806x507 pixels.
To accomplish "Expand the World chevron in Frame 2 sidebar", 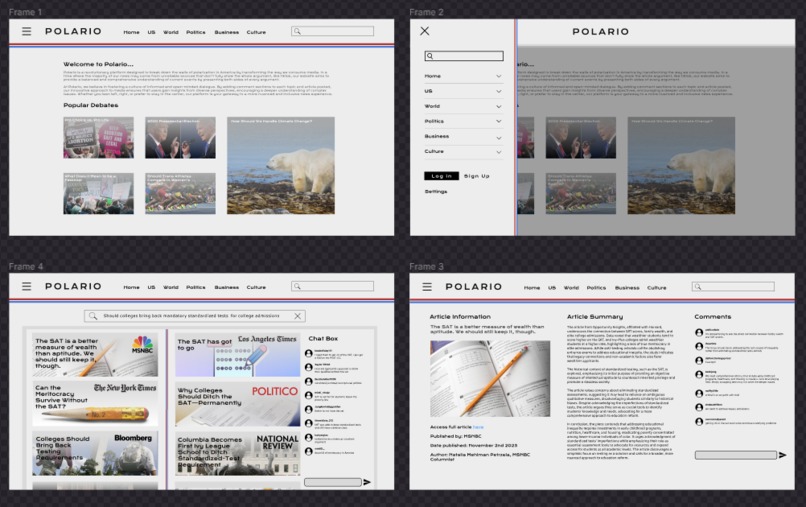I will 499,106.
